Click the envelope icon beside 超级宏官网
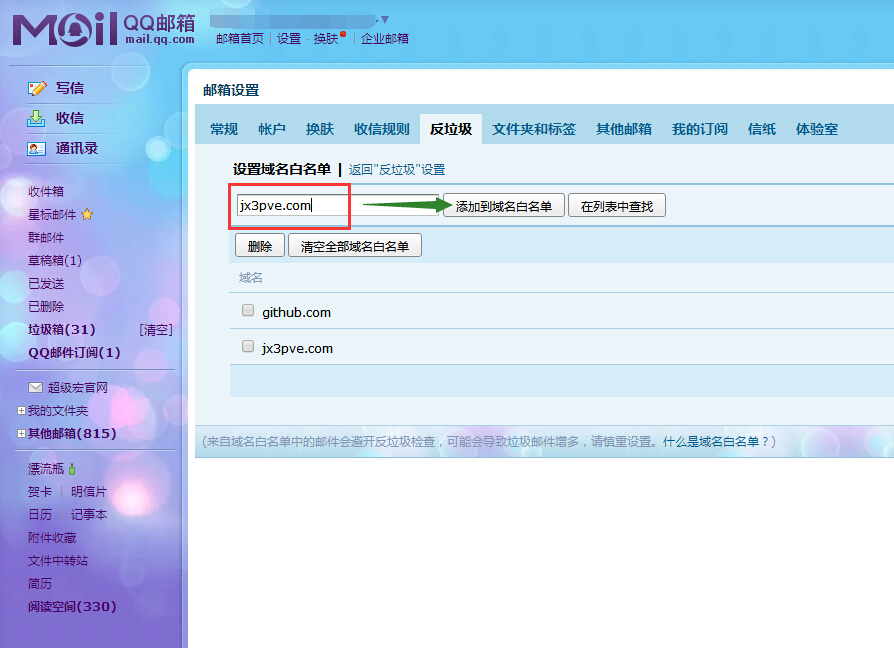This screenshot has width=894, height=648. tap(36, 388)
